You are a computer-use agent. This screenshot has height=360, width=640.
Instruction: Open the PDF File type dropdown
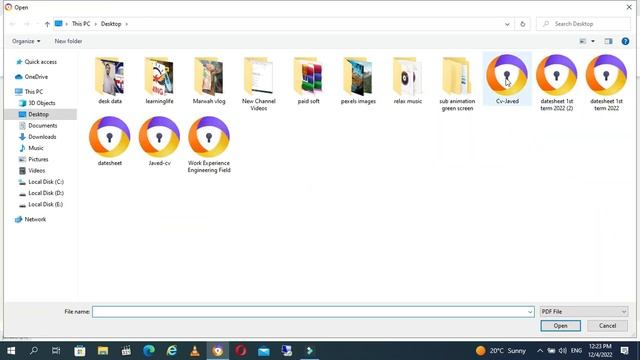(584, 312)
